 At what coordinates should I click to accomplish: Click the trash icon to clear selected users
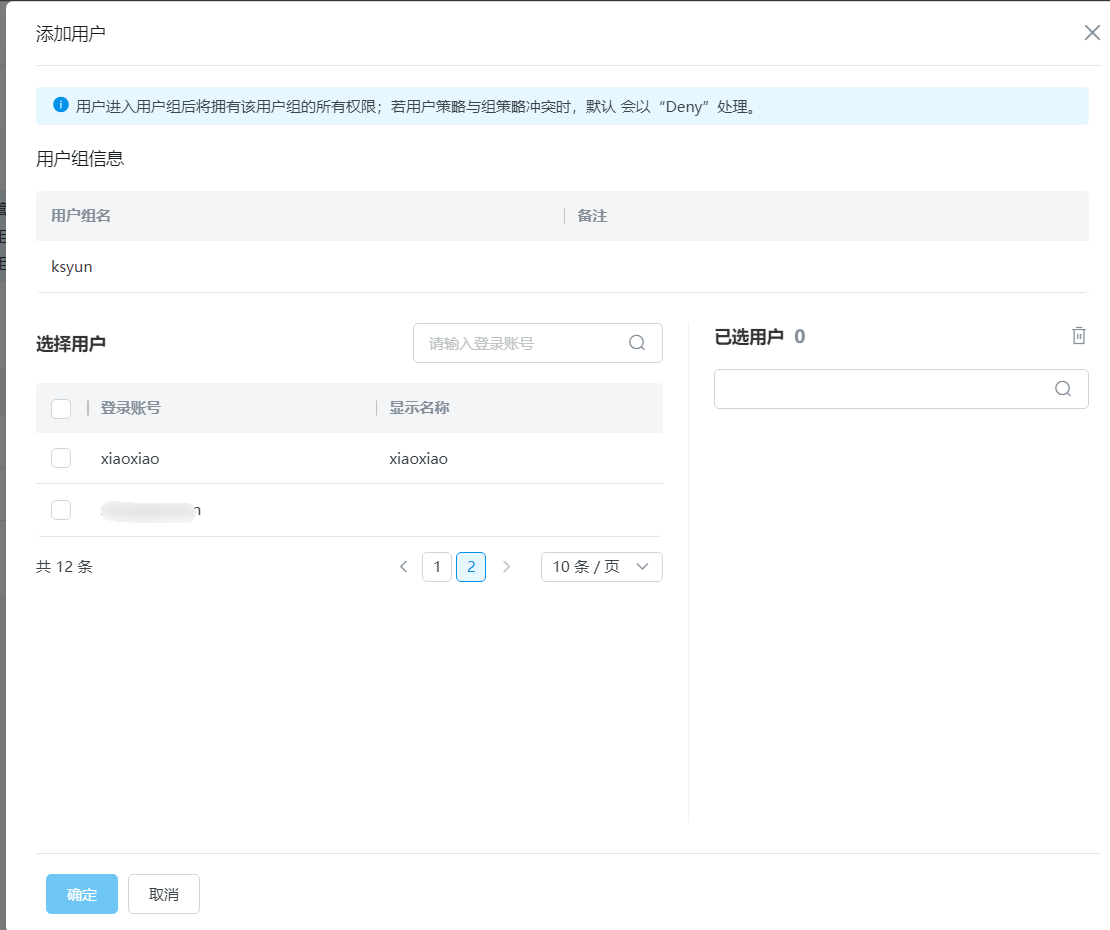click(1079, 336)
